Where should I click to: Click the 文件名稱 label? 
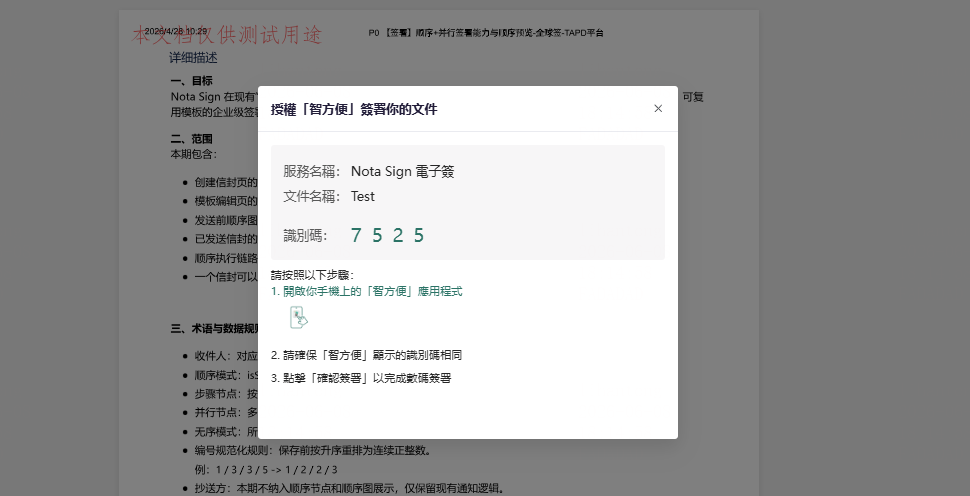[312, 197]
